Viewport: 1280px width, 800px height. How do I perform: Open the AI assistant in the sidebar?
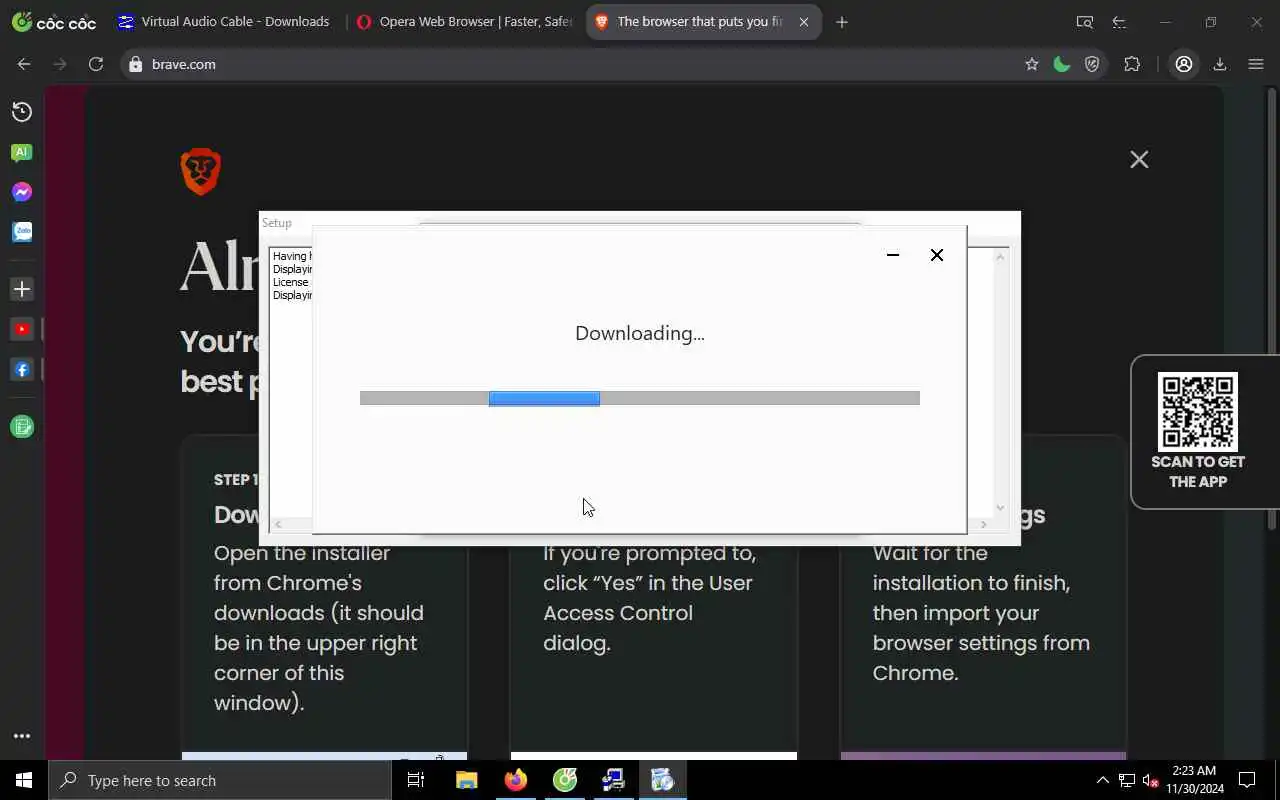click(21, 152)
